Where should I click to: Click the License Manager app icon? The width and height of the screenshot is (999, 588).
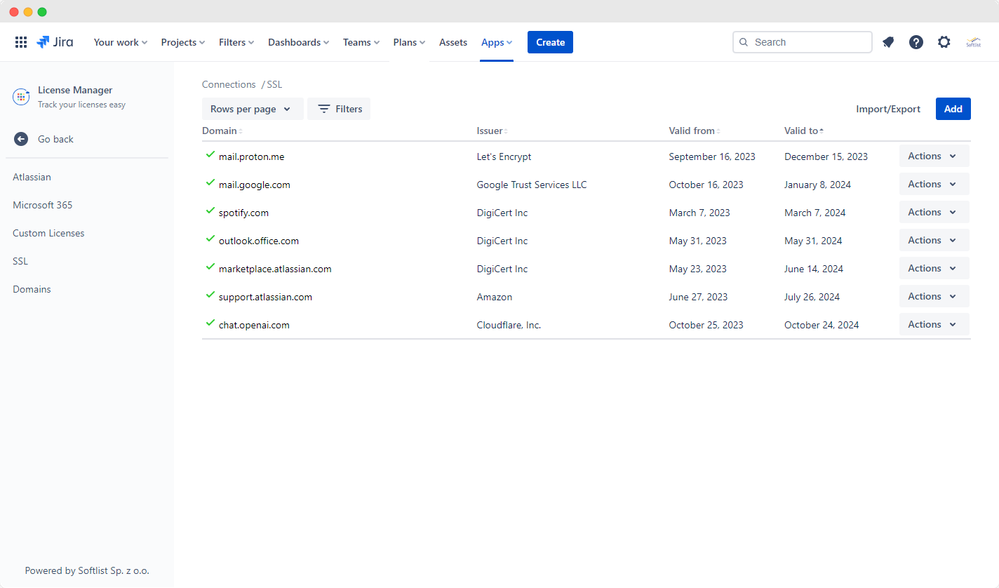[x=21, y=97]
